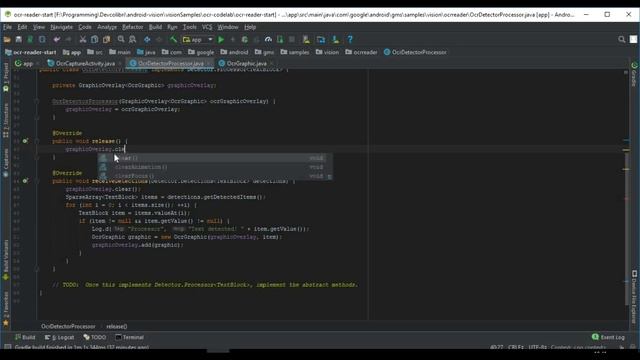Screen dimensions: 640x360
Task: Open the Structure side panel tab
Action: pos(6,120)
